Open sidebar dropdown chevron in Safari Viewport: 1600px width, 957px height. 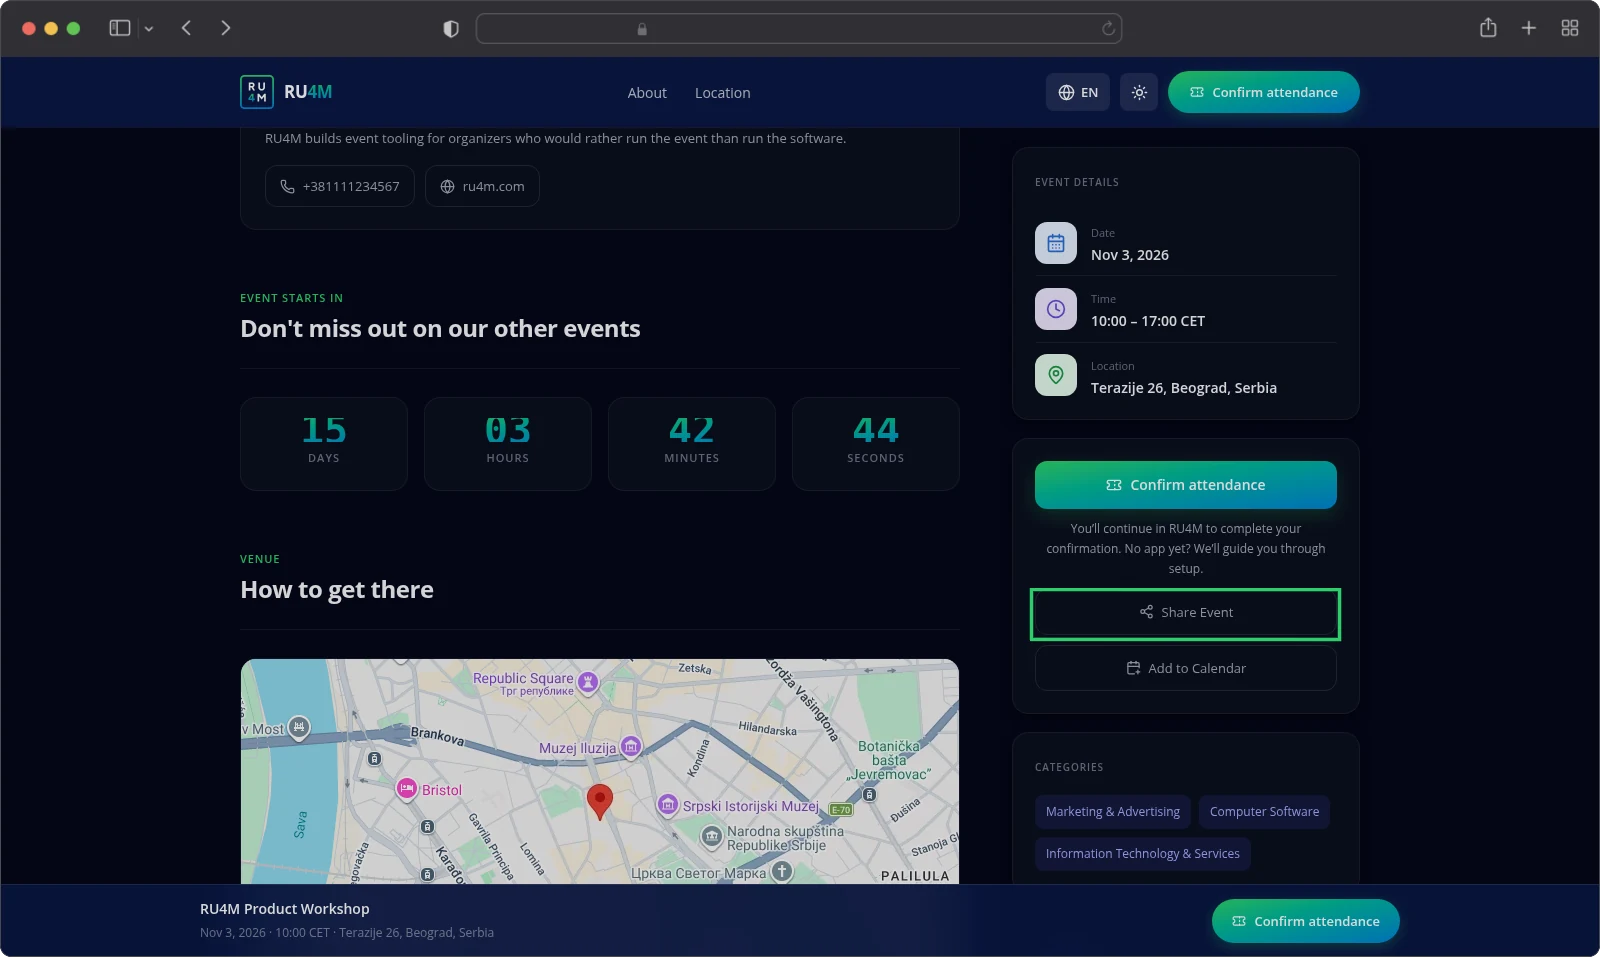coord(149,29)
